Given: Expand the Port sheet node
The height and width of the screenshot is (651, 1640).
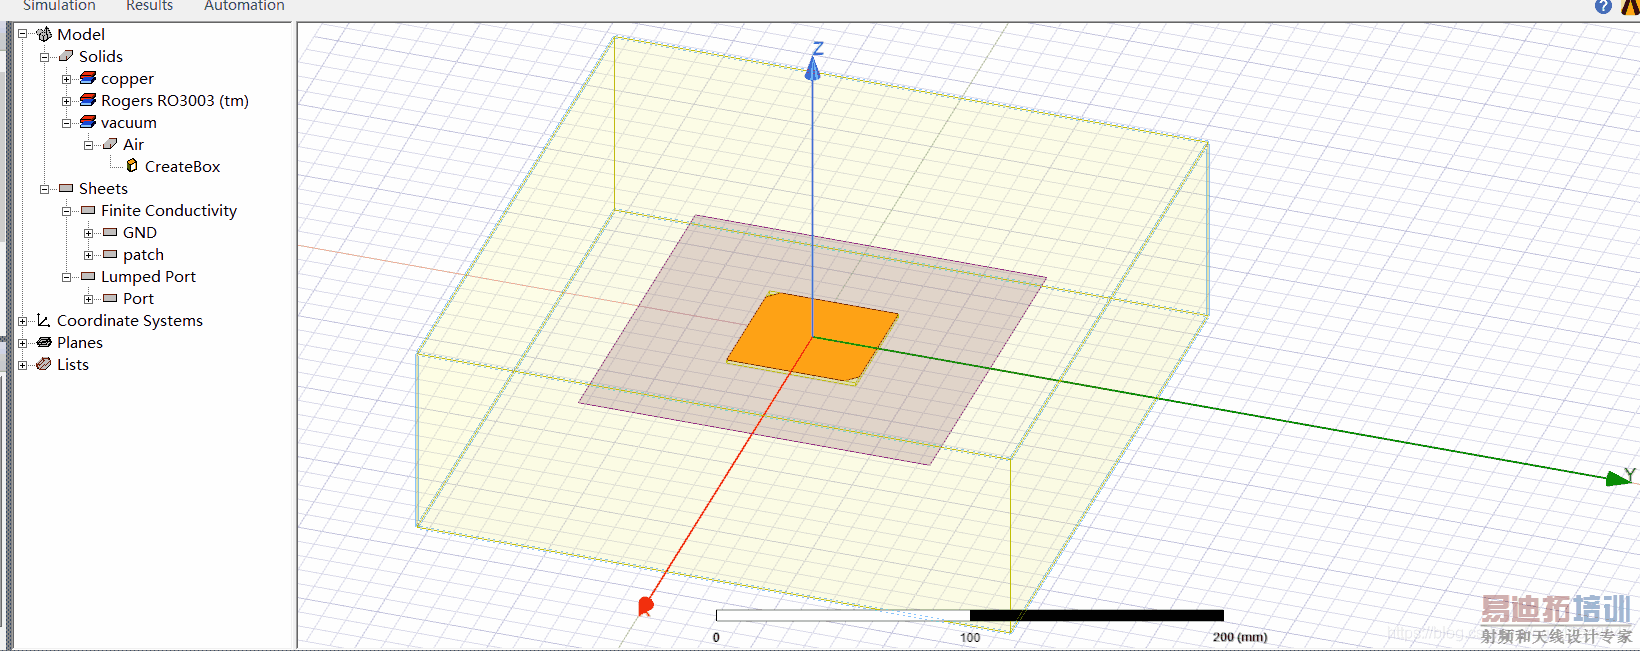Looking at the screenshot, I should point(89,299).
